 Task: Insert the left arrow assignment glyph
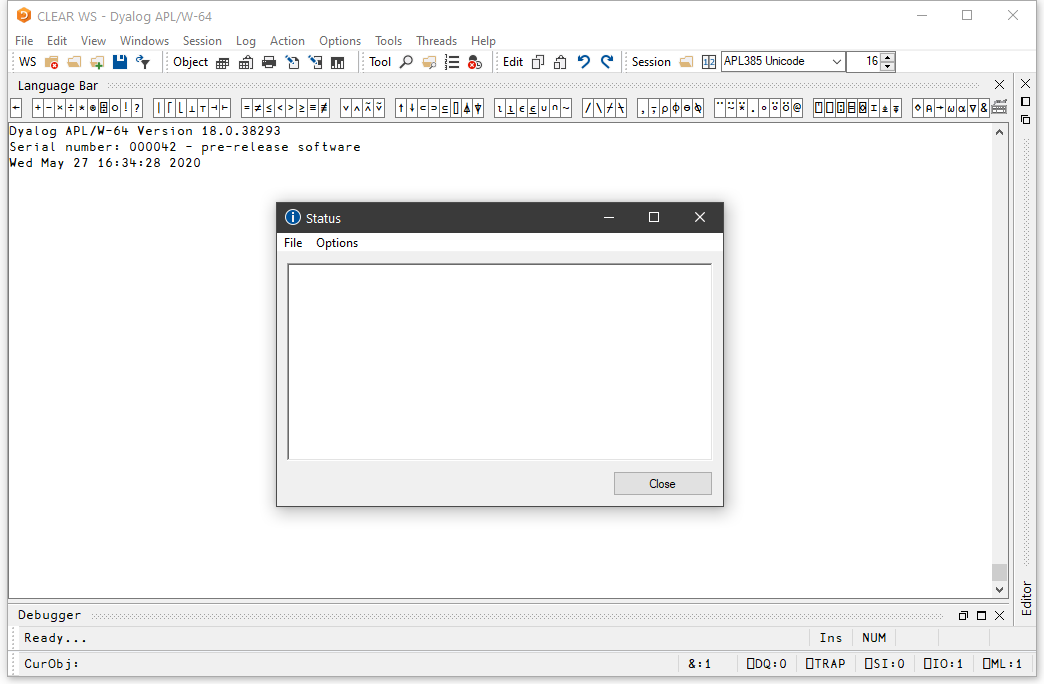pyautogui.click(x=16, y=108)
